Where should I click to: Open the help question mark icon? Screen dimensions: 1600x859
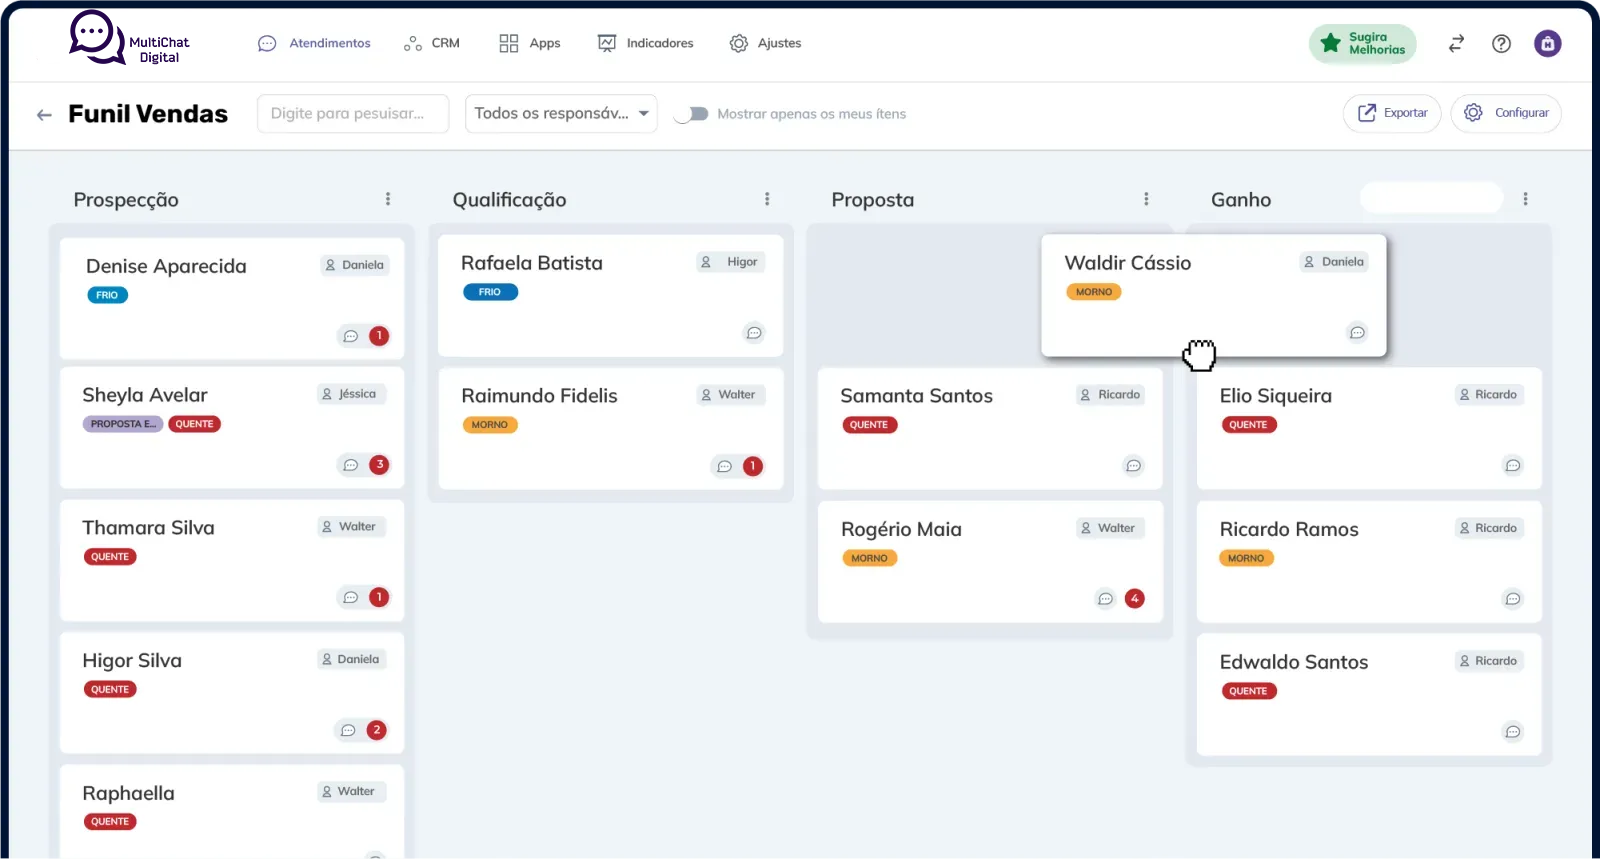(1501, 44)
